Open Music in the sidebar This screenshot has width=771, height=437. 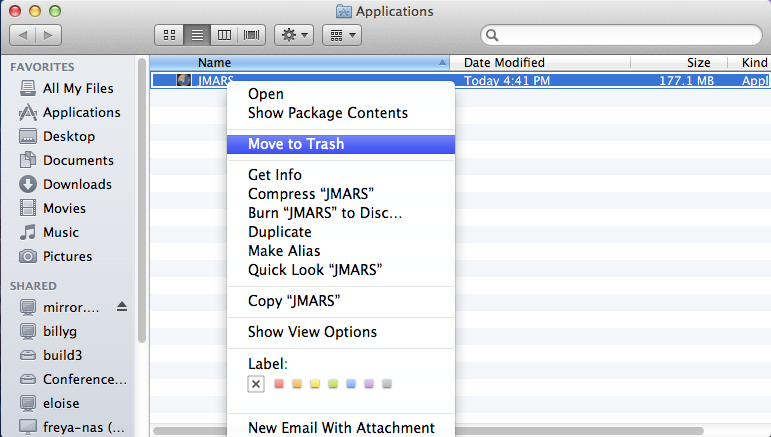[49, 232]
